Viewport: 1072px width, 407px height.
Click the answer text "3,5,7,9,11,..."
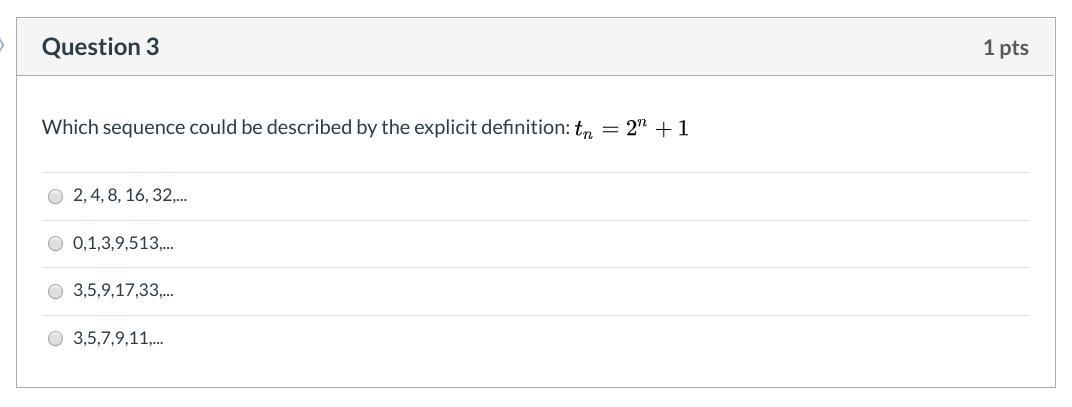pos(118,338)
